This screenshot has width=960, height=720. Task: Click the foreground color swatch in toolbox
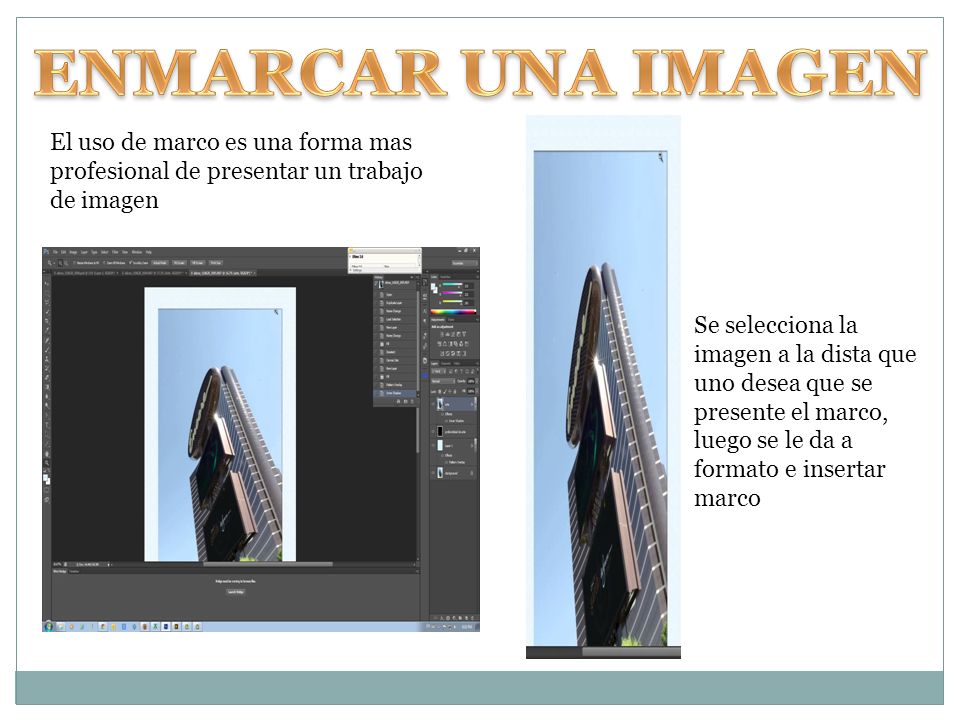[45, 477]
